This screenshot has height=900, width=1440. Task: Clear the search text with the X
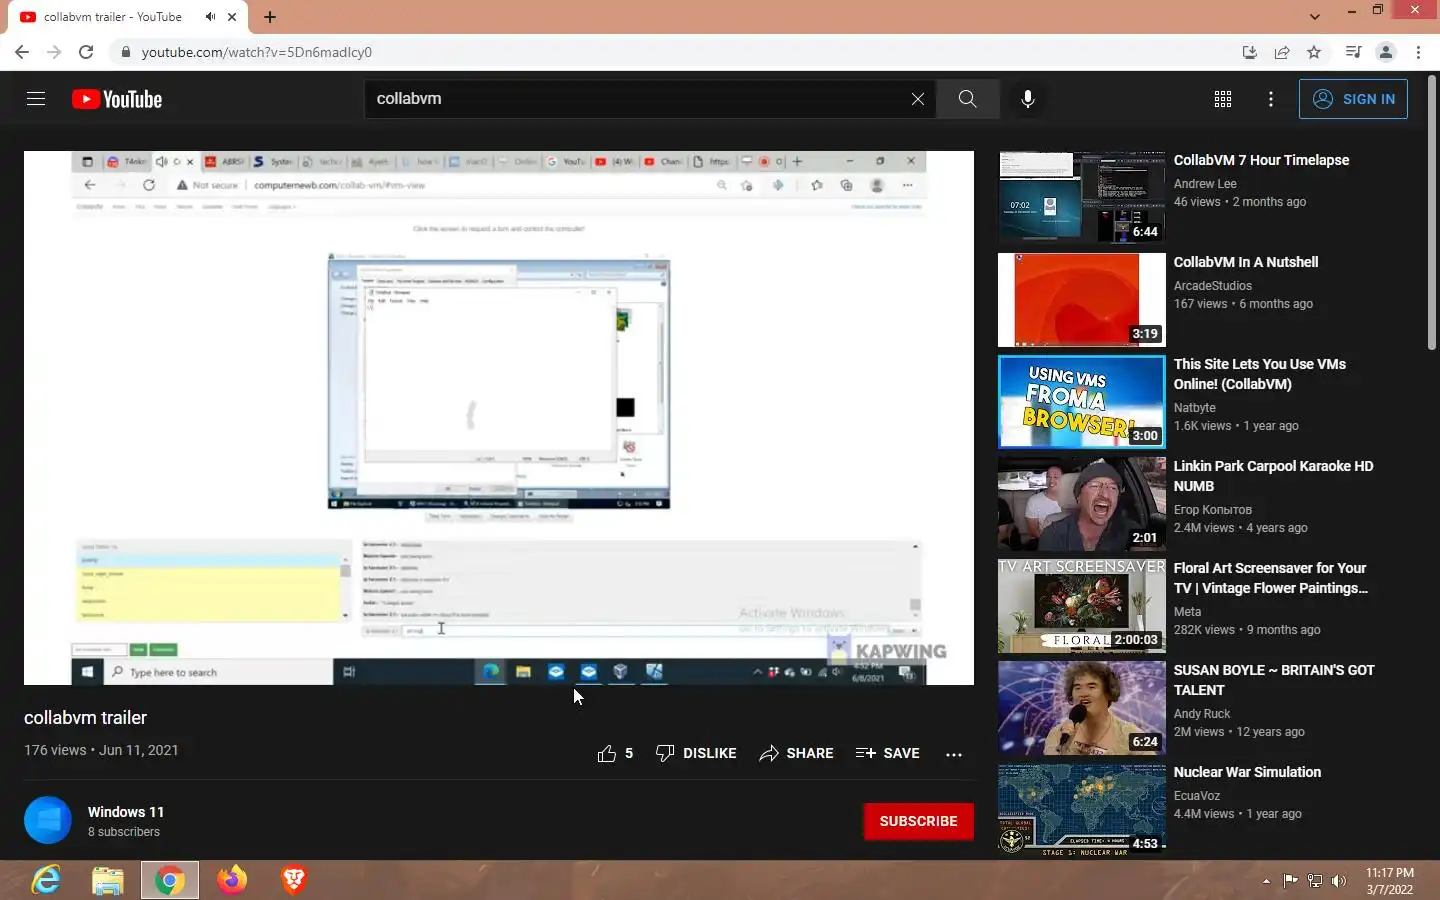tap(917, 99)
